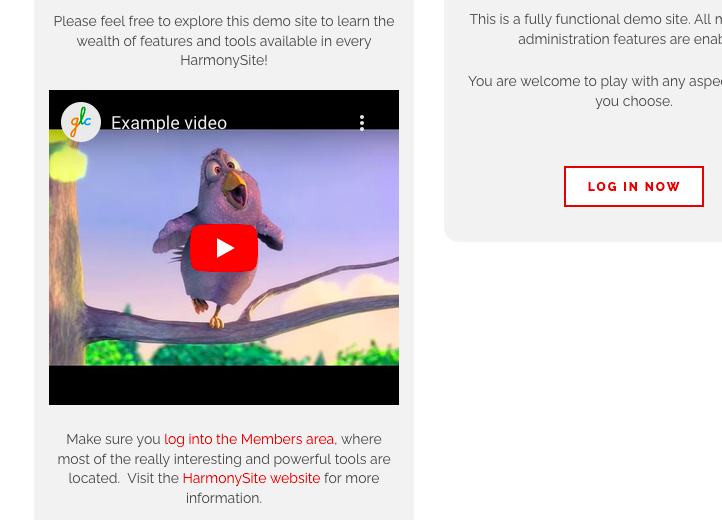The image size is (722, 520).
Task: Play the Example video with the red play button
Action: (224, 248)
